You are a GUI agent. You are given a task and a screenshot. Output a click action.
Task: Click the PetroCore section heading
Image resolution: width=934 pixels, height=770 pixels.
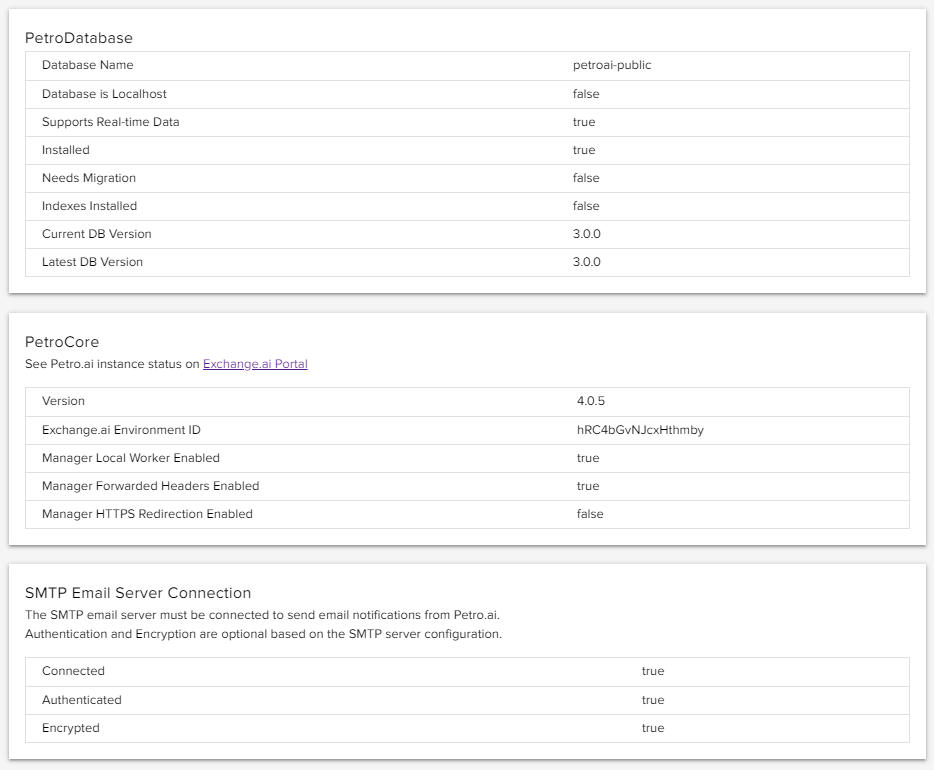[62, 342]
